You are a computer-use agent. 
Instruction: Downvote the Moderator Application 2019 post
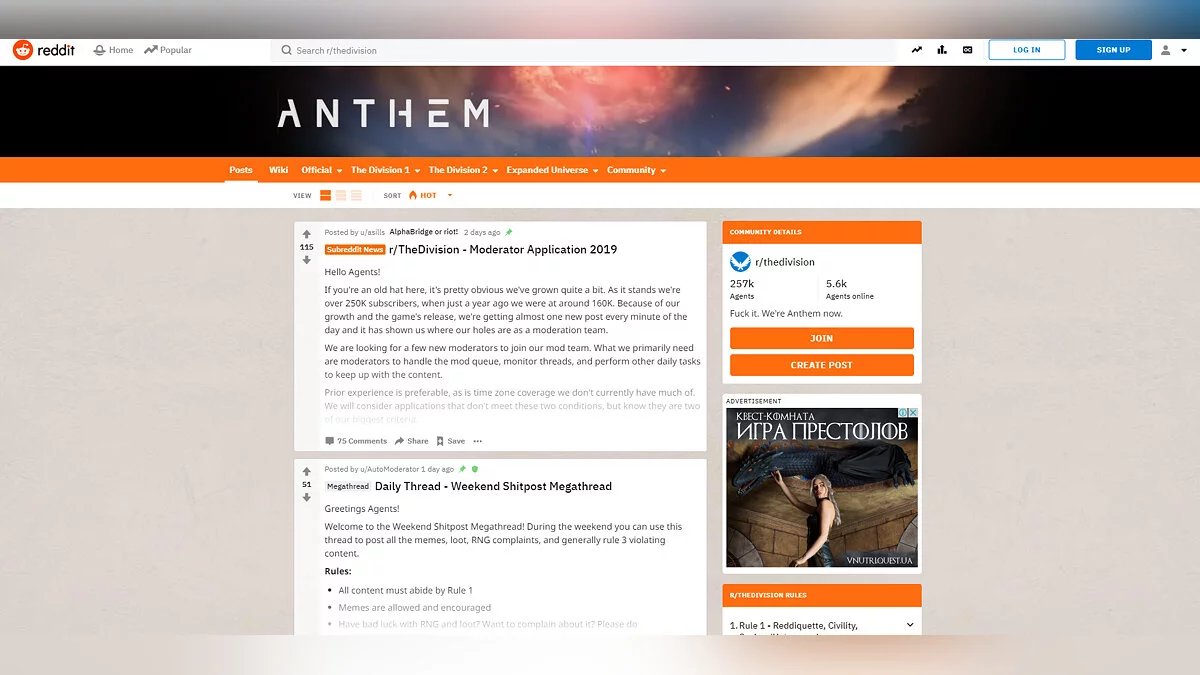tap(307, 260)
